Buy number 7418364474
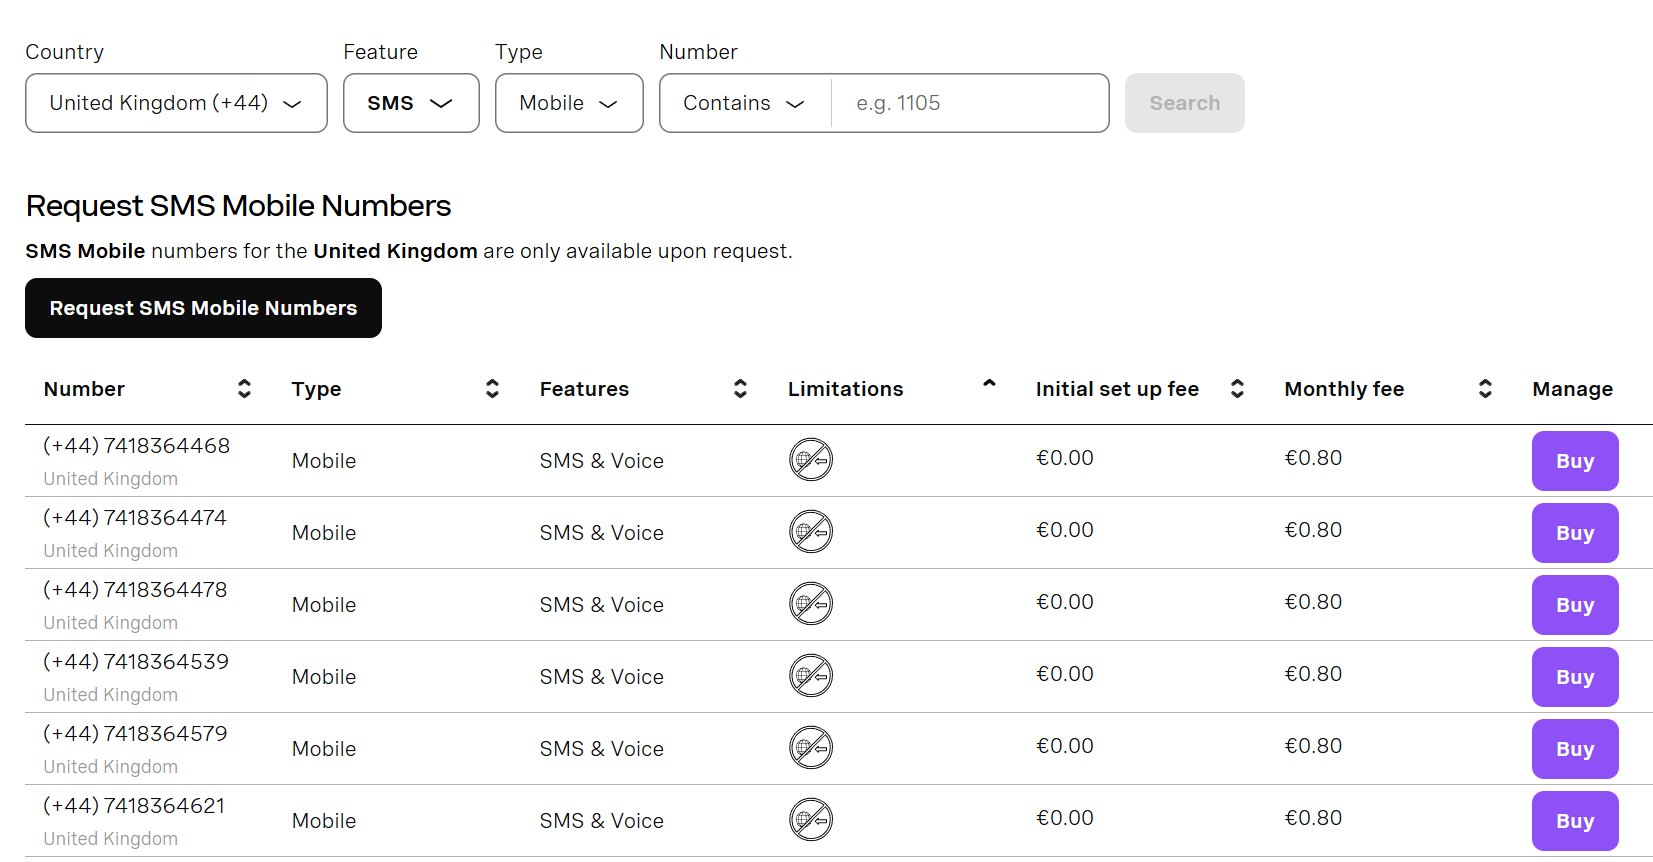Screen dimensions: 1653x862 coord(1575,533)
